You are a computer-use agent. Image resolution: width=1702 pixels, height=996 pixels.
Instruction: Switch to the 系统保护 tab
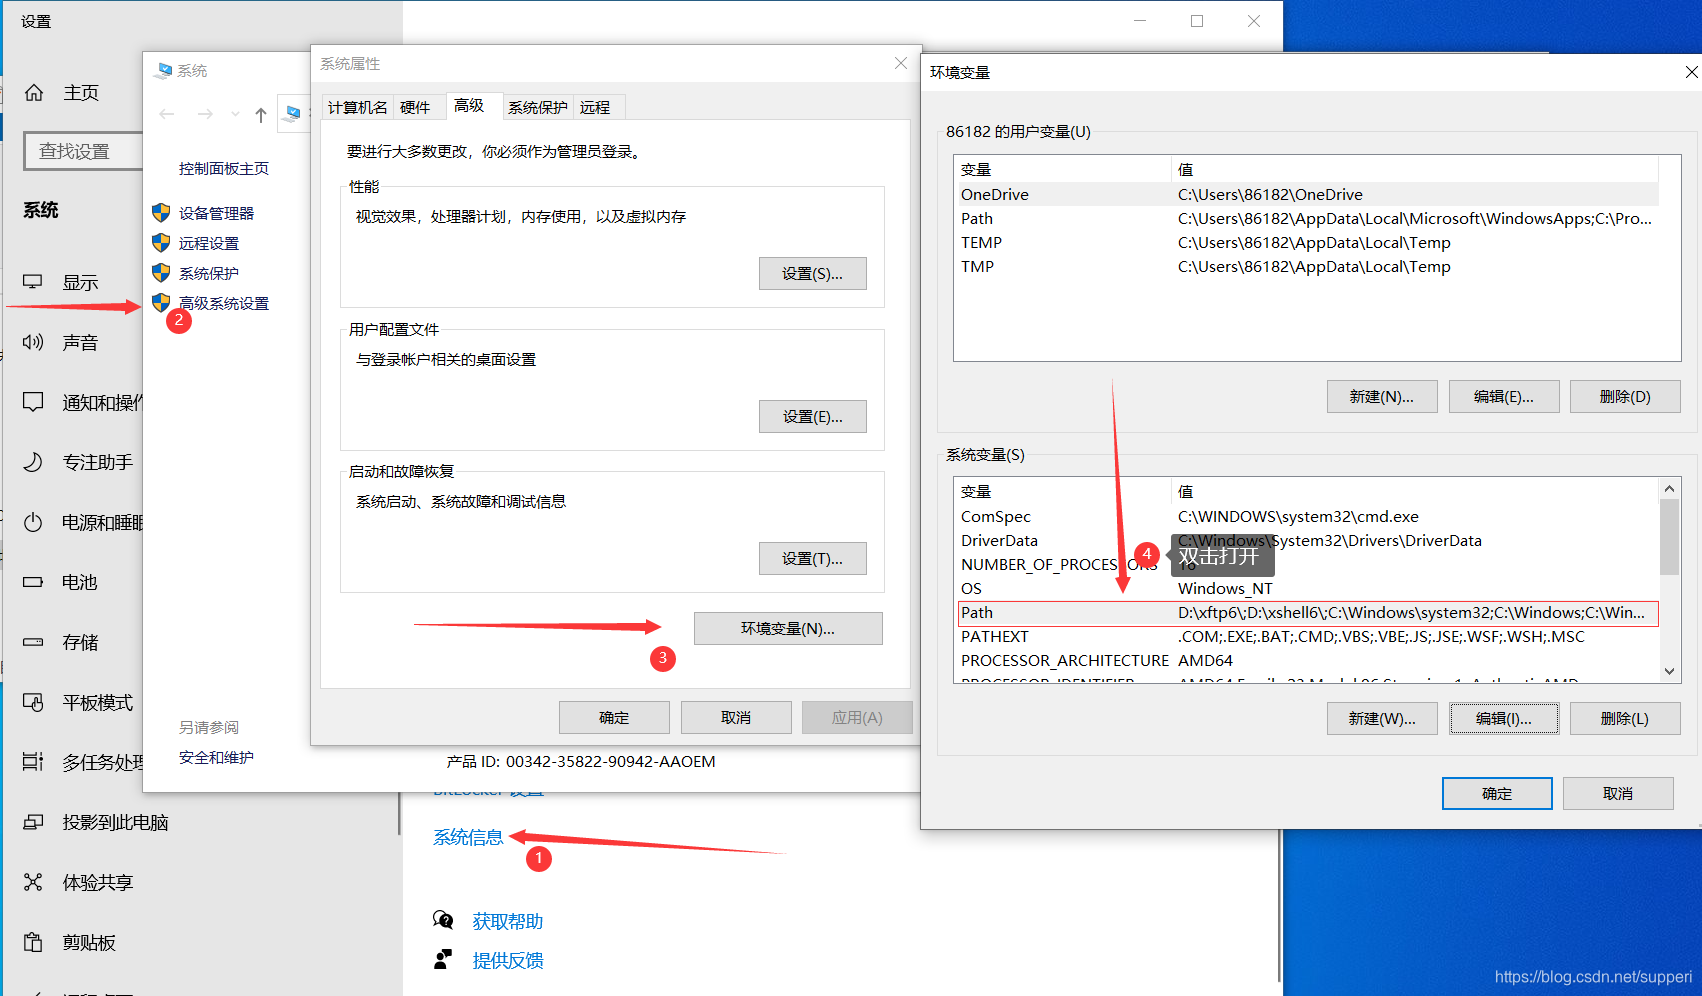pos(537,107)
